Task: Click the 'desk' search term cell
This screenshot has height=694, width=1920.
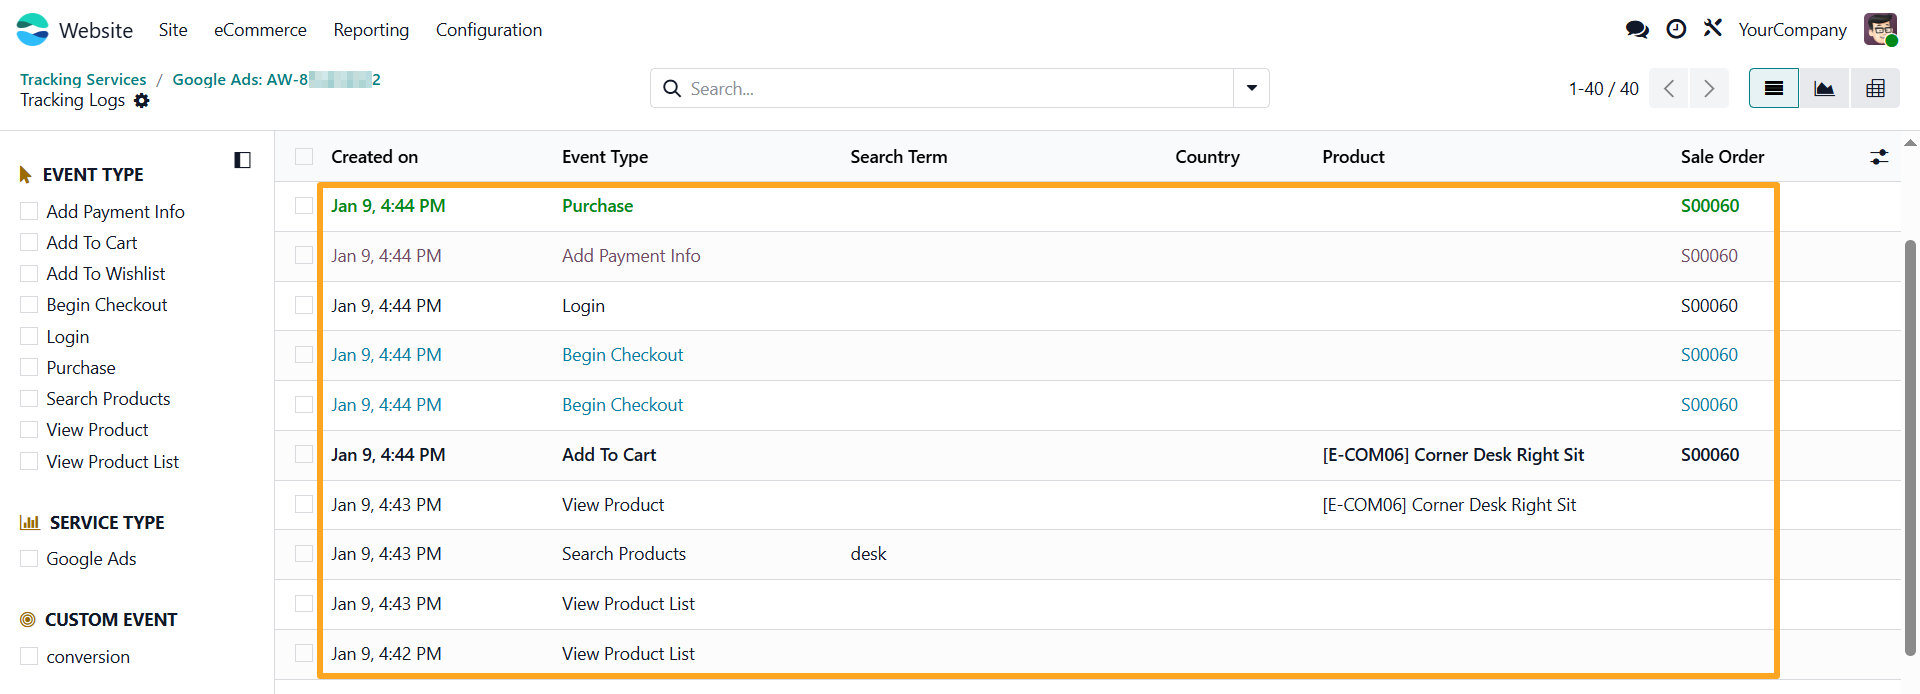Action: [x=868, y=553]
